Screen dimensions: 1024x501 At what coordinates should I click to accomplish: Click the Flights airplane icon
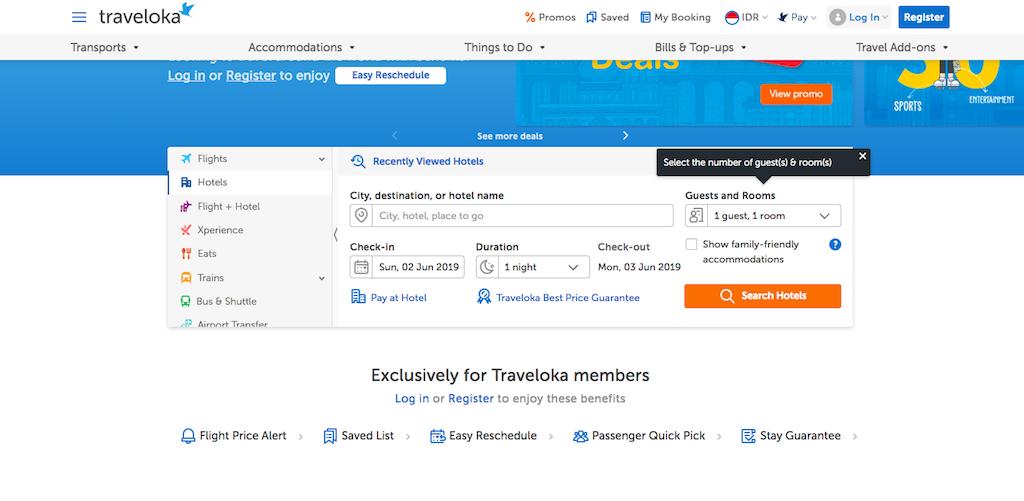pyautogui.click(x=186, y=159)
